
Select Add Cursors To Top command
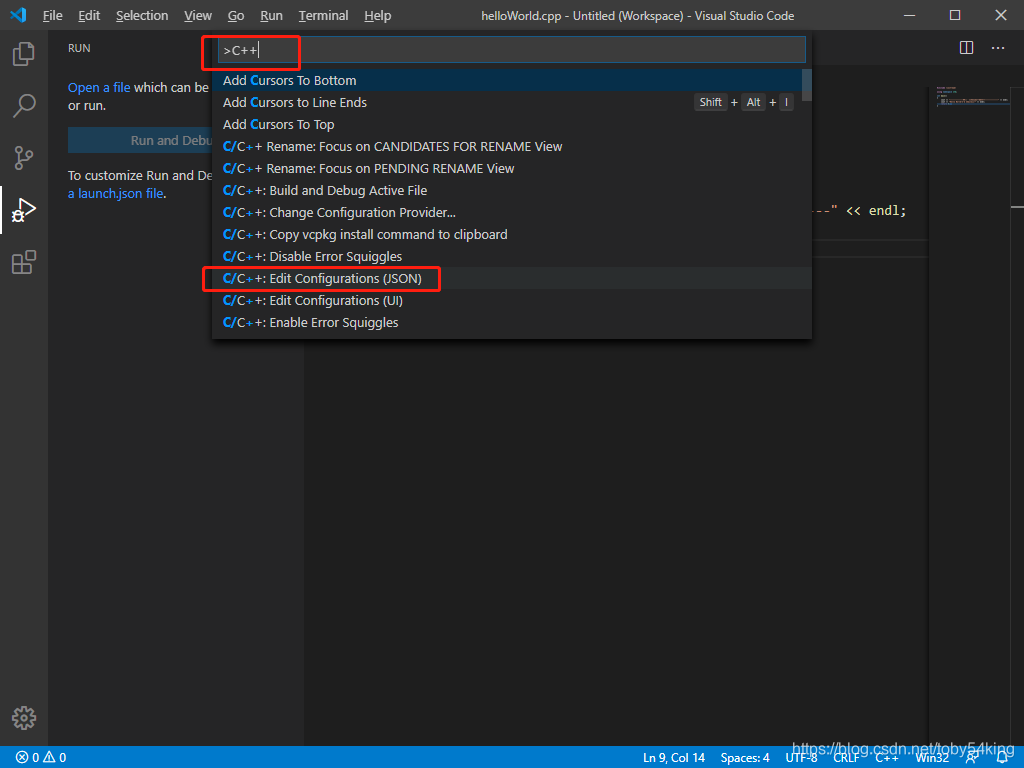pos(511,124)
